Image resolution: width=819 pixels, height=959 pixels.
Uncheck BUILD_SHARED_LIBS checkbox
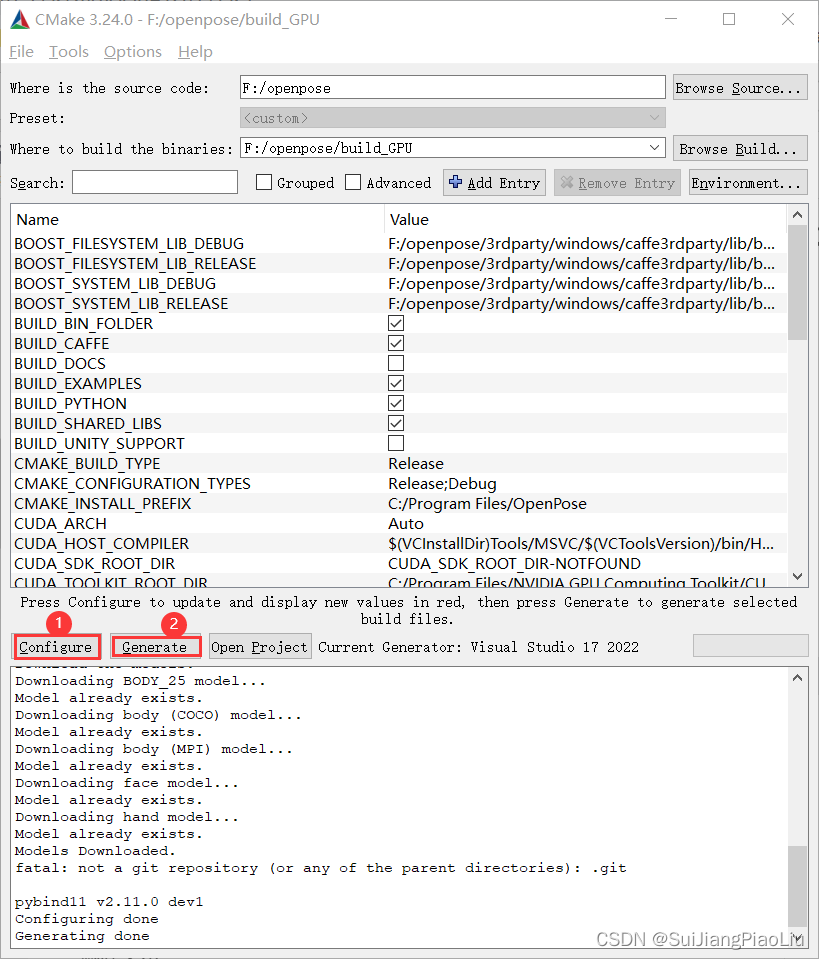pos(396,423)
